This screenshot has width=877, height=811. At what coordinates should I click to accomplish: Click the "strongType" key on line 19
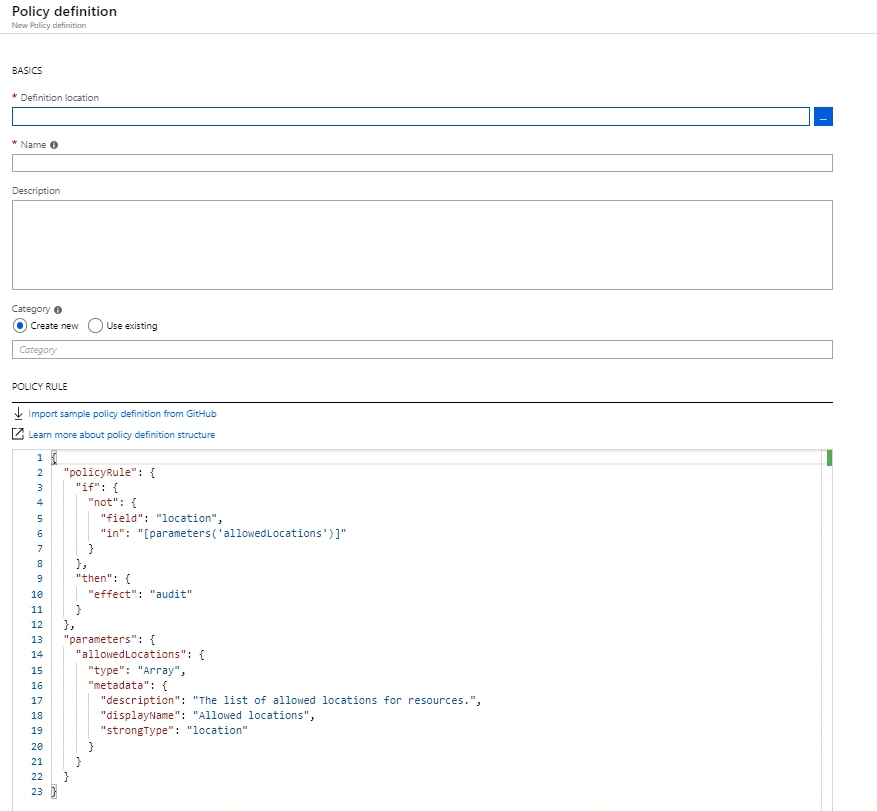click(x=137, y=731)
